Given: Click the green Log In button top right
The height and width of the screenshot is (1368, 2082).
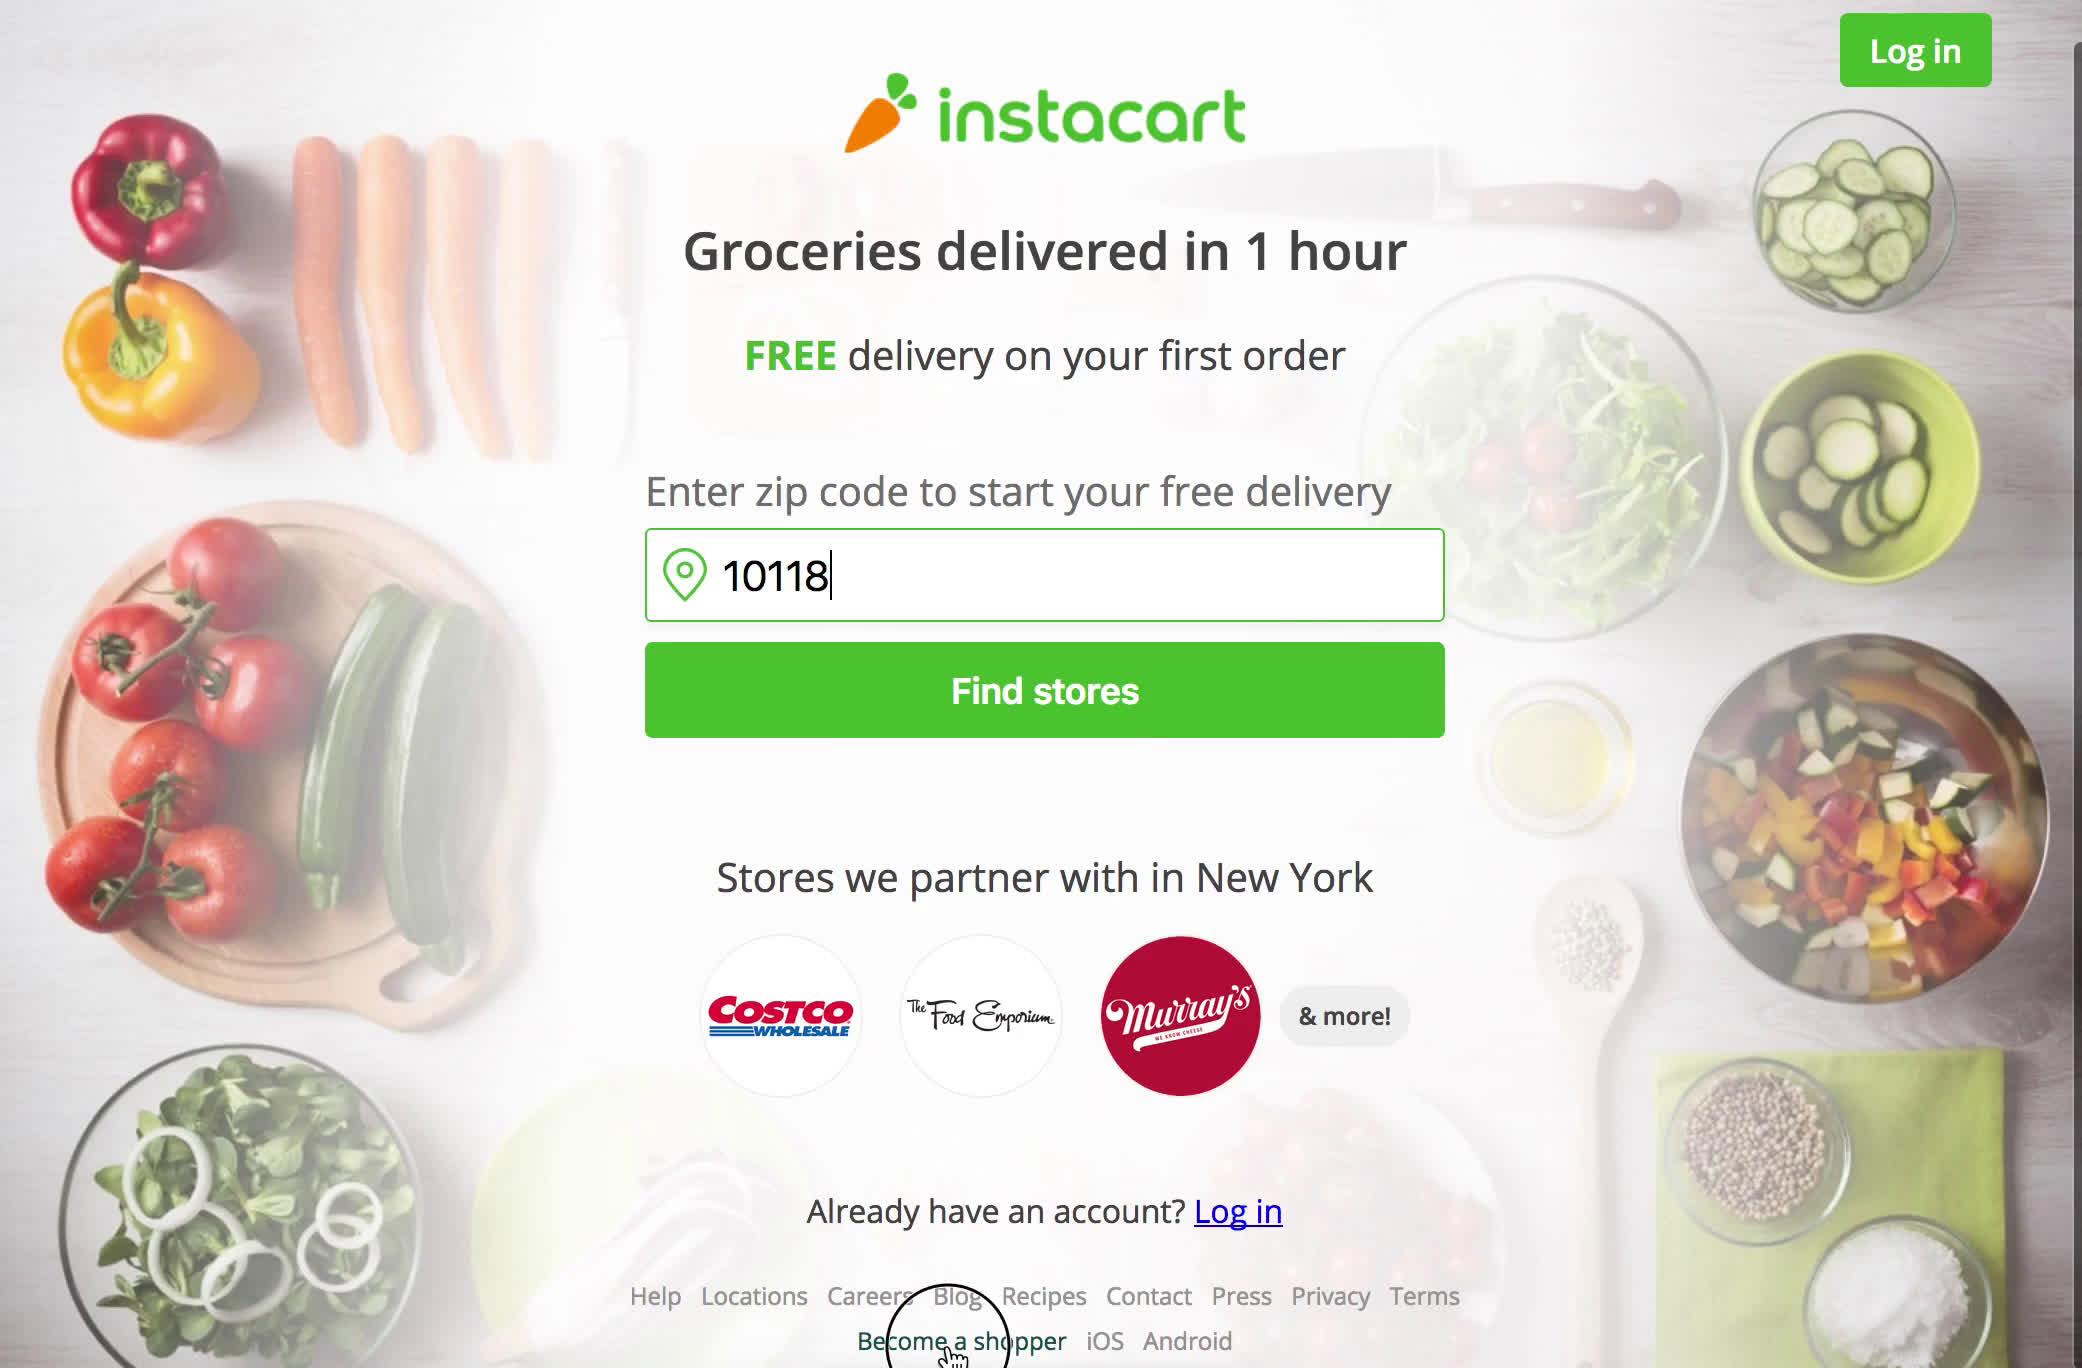Looking at the screenshot, I should coord(1914,50).
